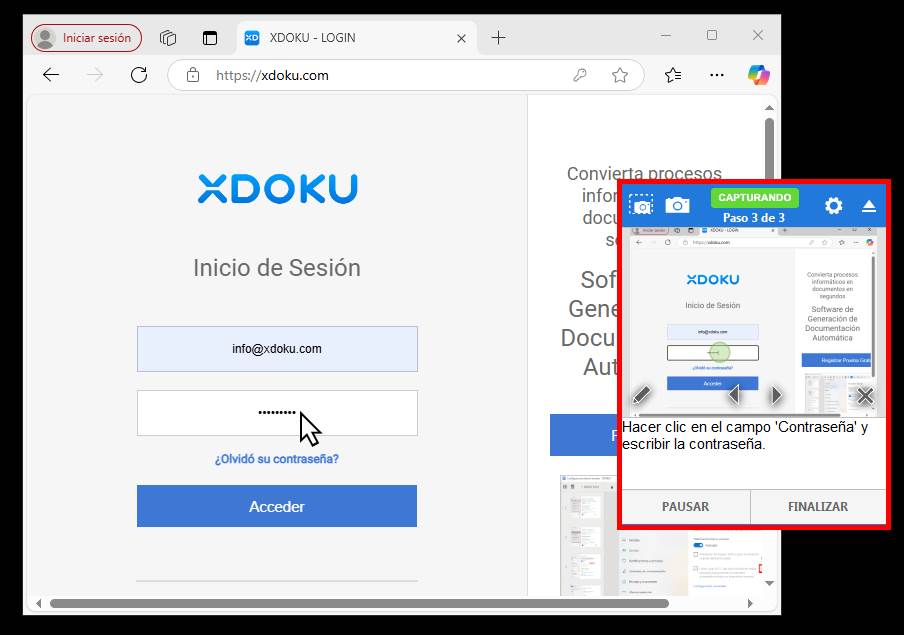Open the browser workspaces icon
The image size is (904, 635).
(168, 38)
